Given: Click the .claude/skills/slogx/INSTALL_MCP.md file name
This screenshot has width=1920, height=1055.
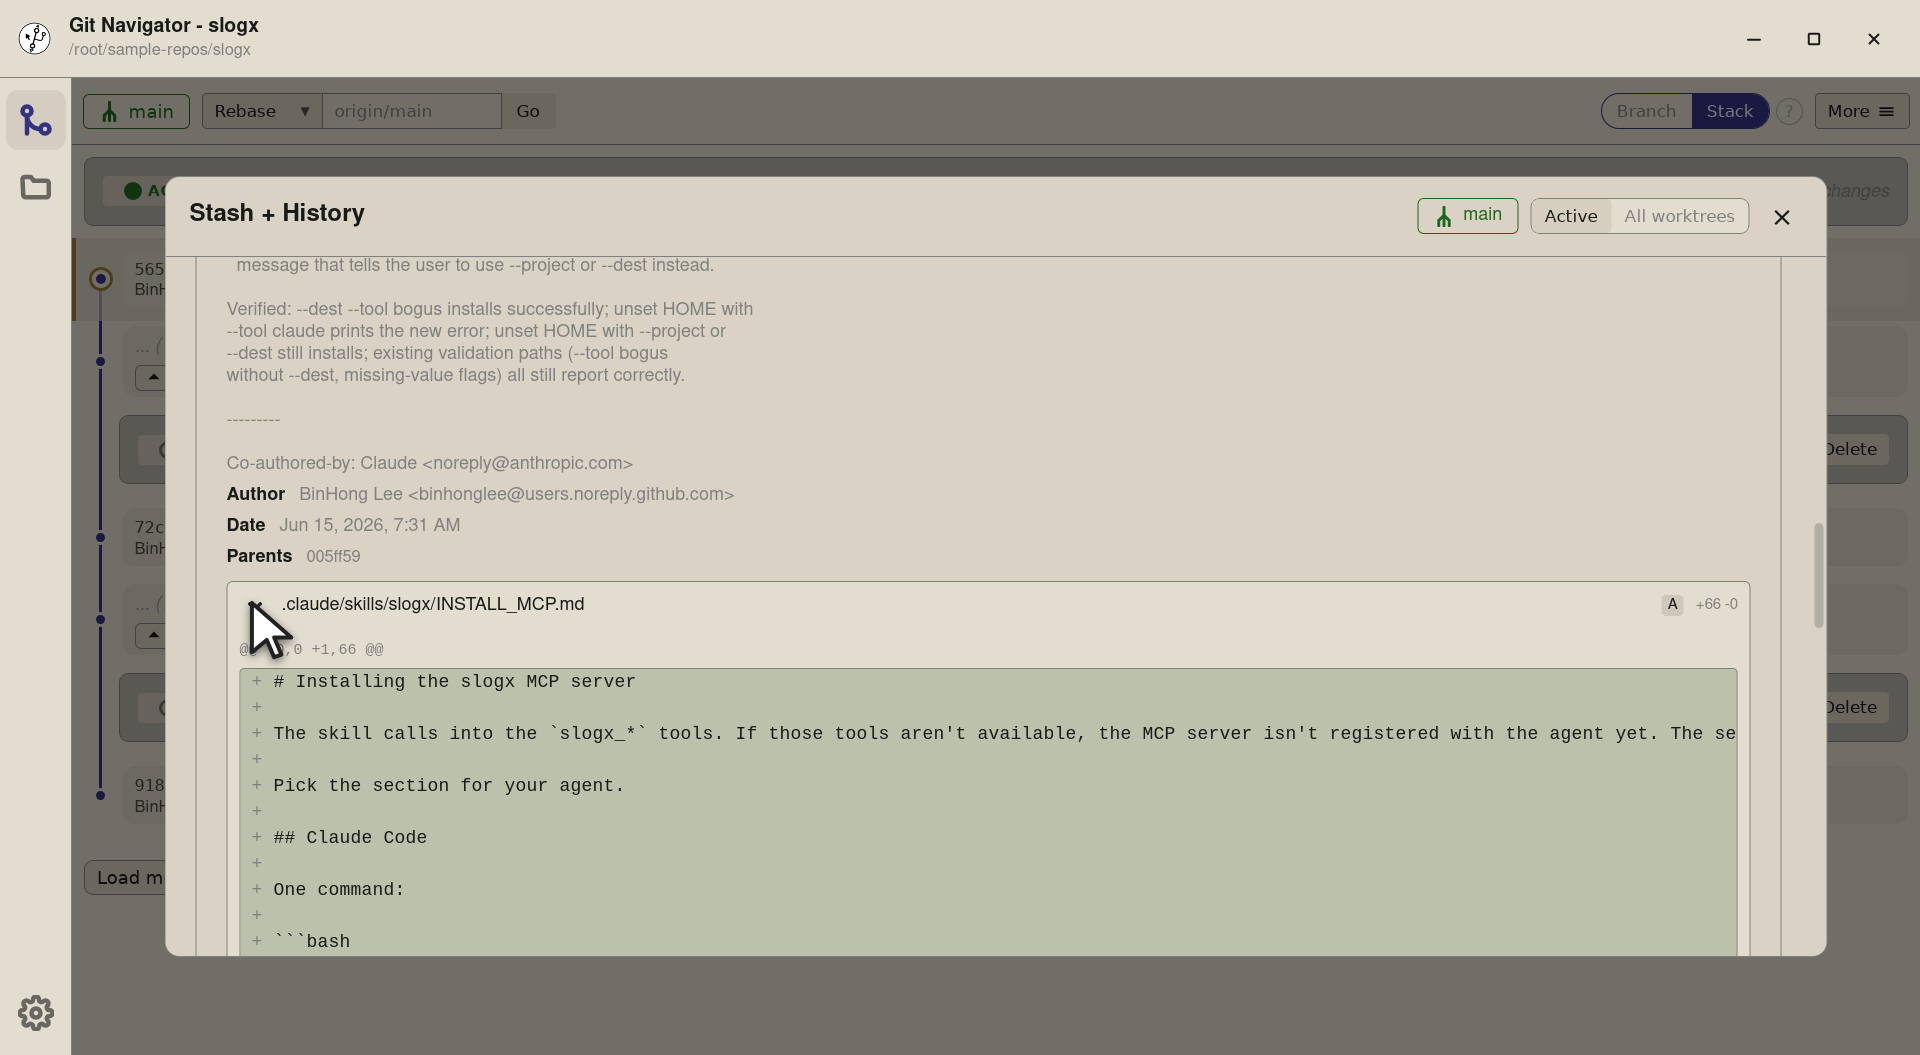Looking at the screenshot, I should click(x=433, y=604).
